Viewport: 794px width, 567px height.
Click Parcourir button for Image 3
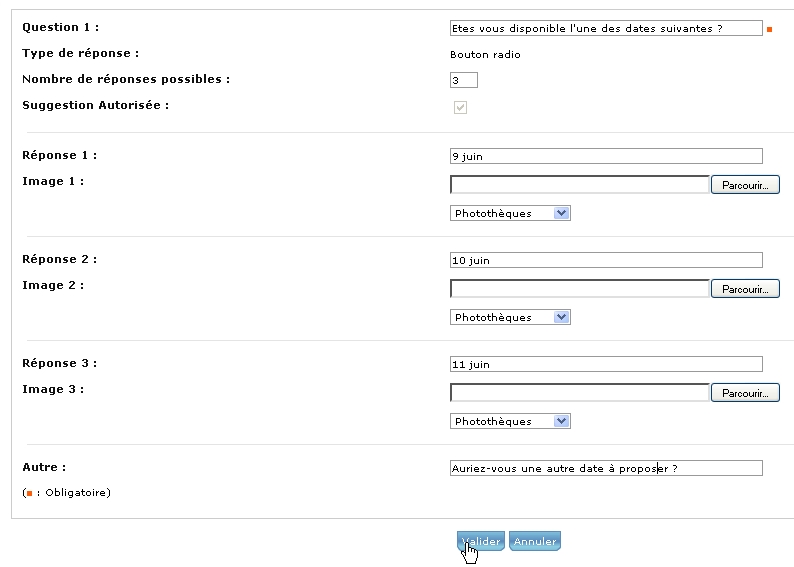click(x=745, y=393)
